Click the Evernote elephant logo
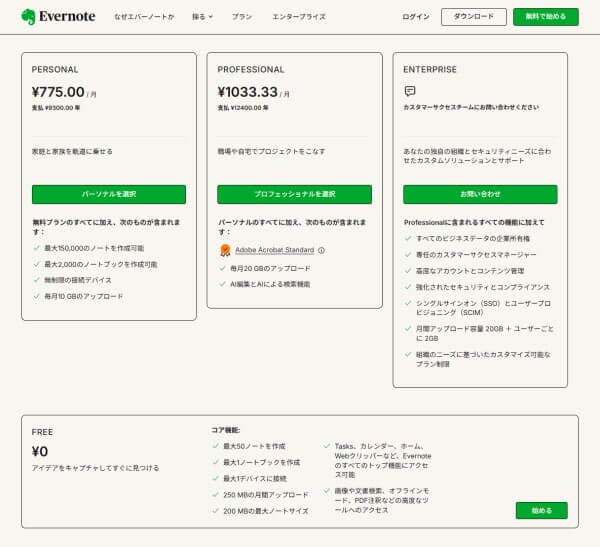This screenshot has height=547, width=600. coord(28,17)
